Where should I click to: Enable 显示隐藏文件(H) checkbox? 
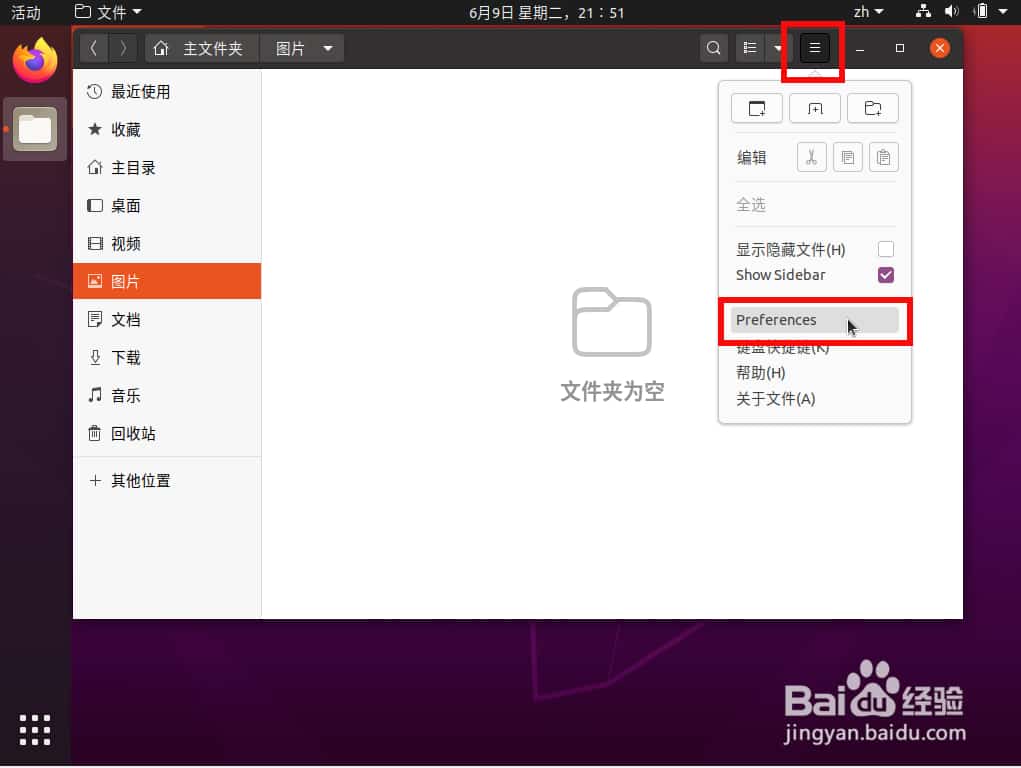885,249
